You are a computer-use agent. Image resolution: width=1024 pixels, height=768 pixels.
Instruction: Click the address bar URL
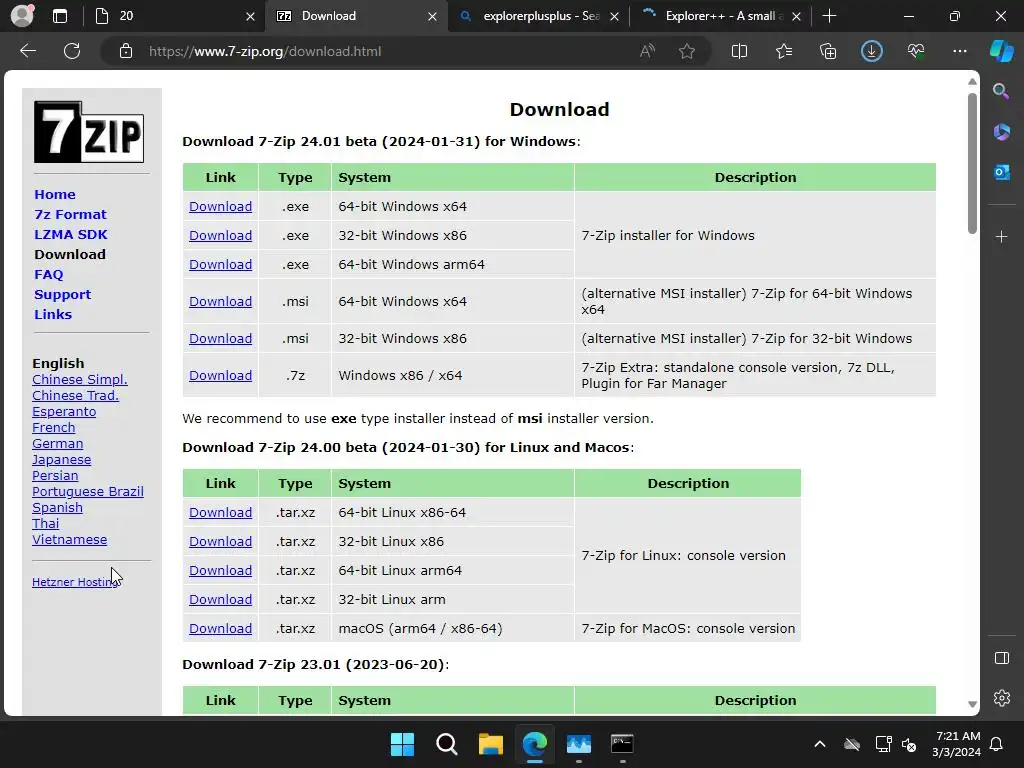coord(264,51)
